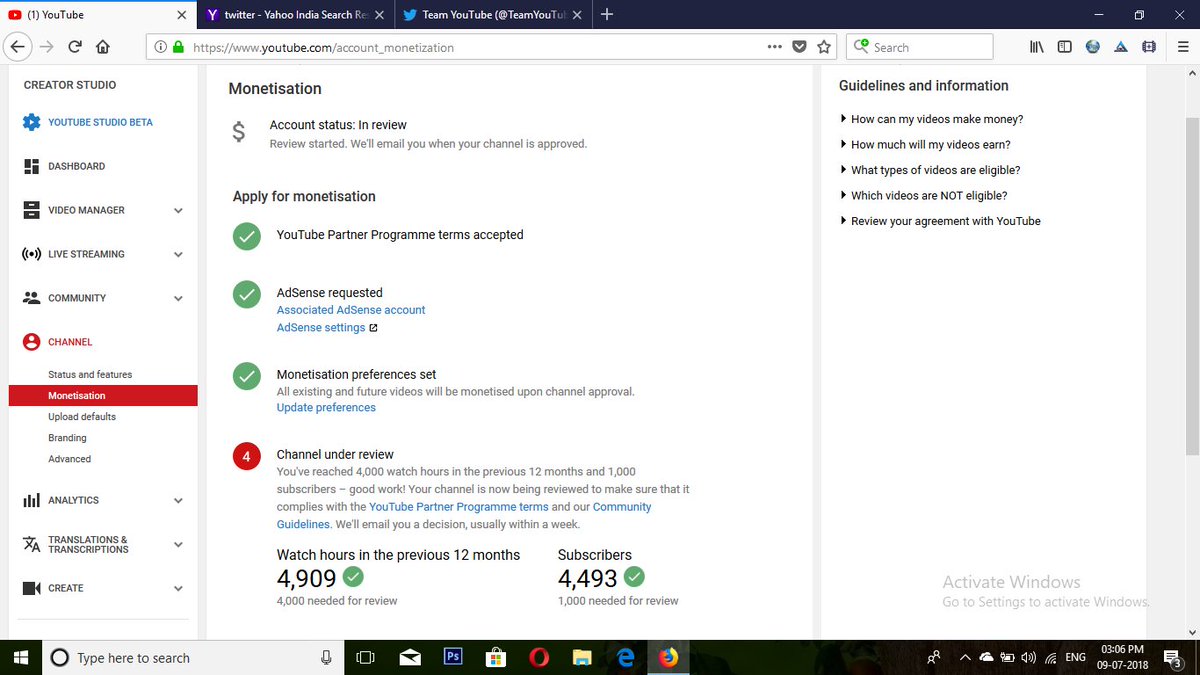The image size is (1200, 675).
Task: Click the globe extension icon in toolbar
Action: point(1093,47)
